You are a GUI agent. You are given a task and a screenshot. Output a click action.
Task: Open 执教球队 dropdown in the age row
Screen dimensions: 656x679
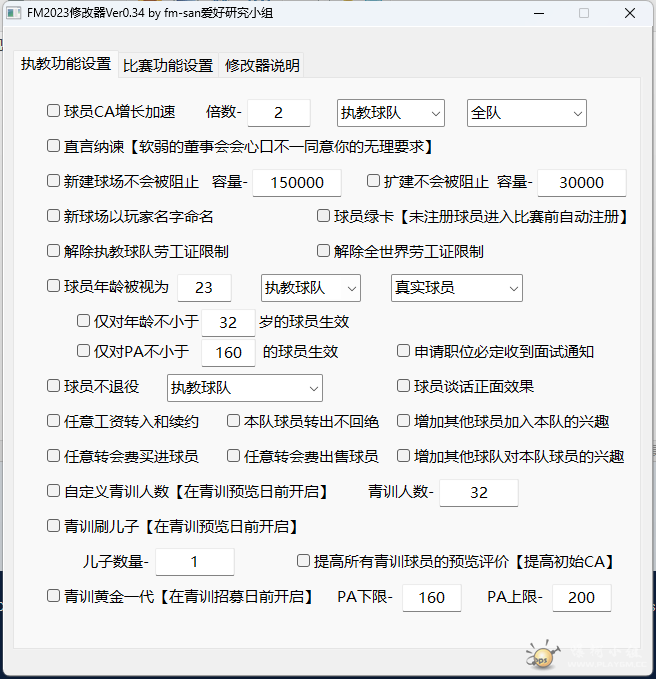coord(310,288)
